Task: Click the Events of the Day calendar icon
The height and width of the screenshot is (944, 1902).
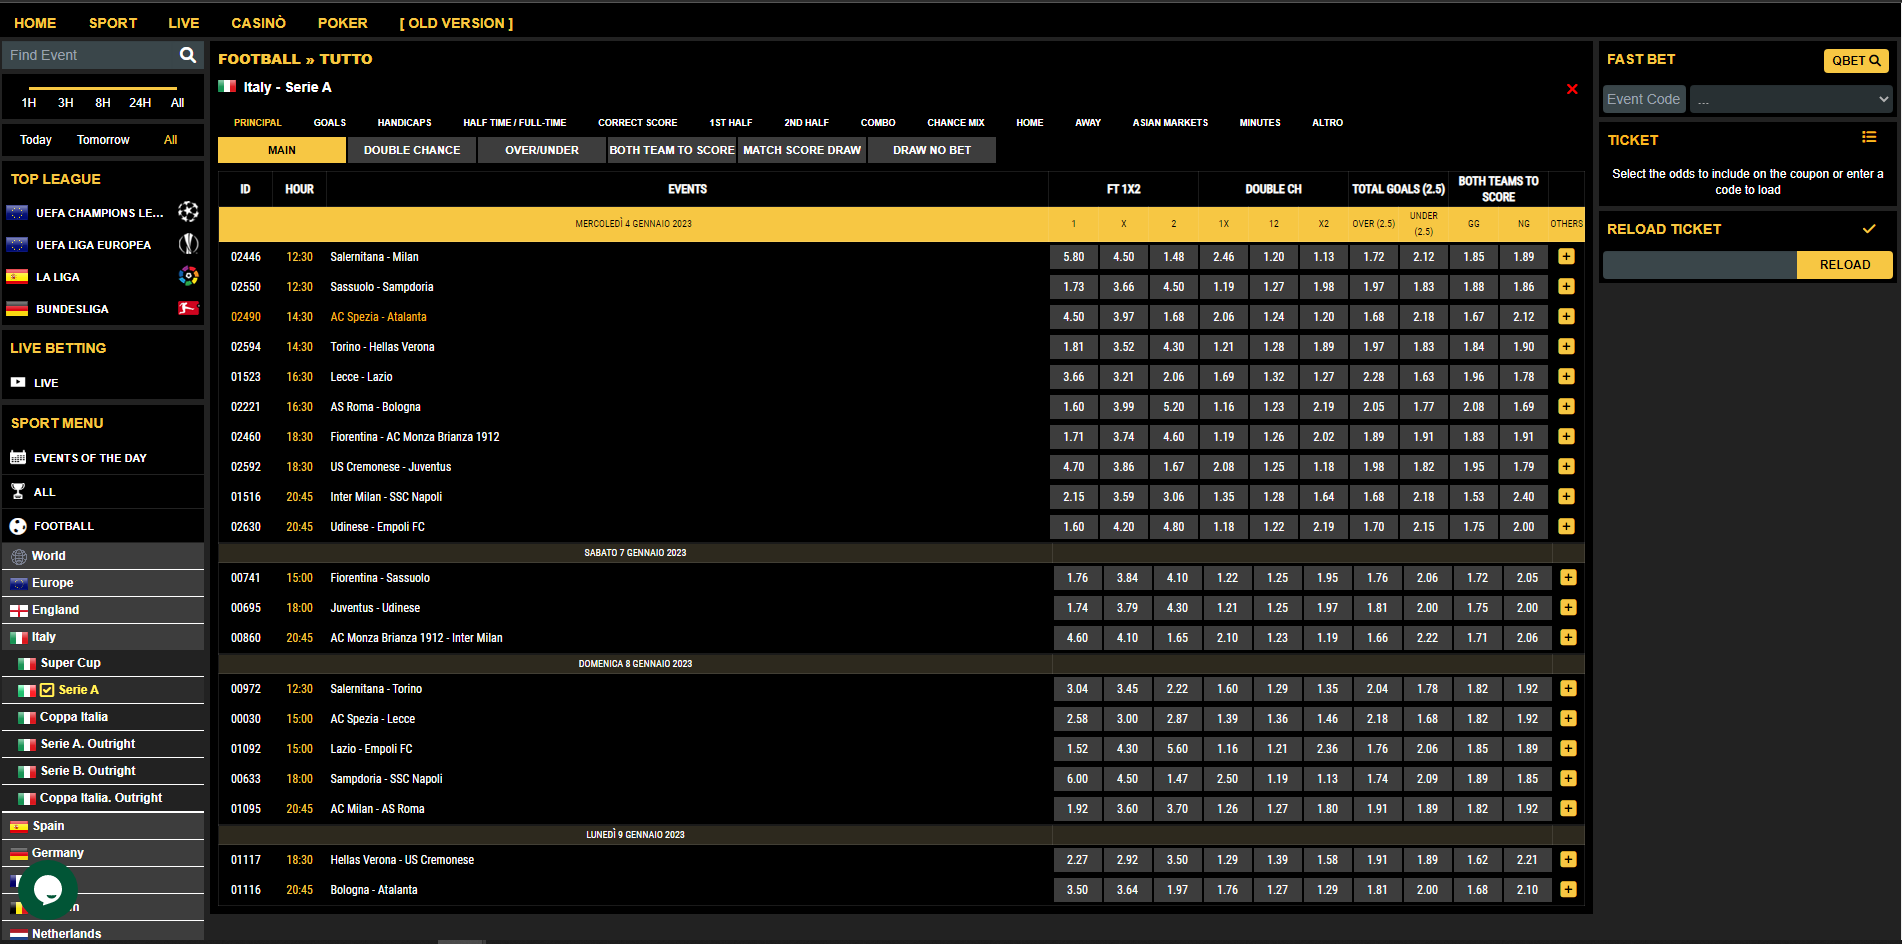Action: [18, 457]
